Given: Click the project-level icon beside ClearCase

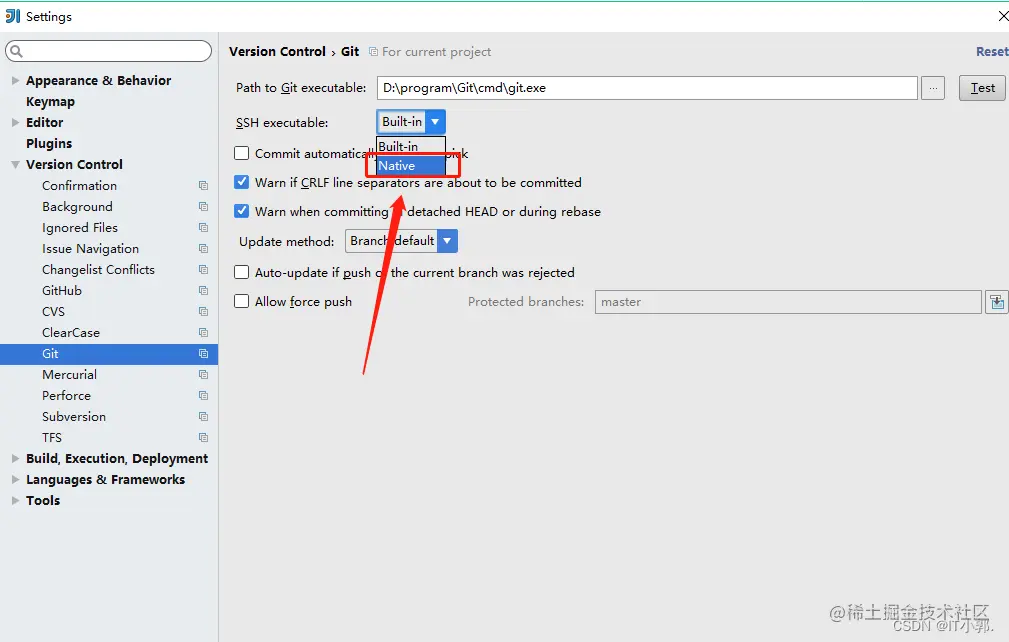Looking at the screenshot, I should pyautogui.click(x=203, y=333).
